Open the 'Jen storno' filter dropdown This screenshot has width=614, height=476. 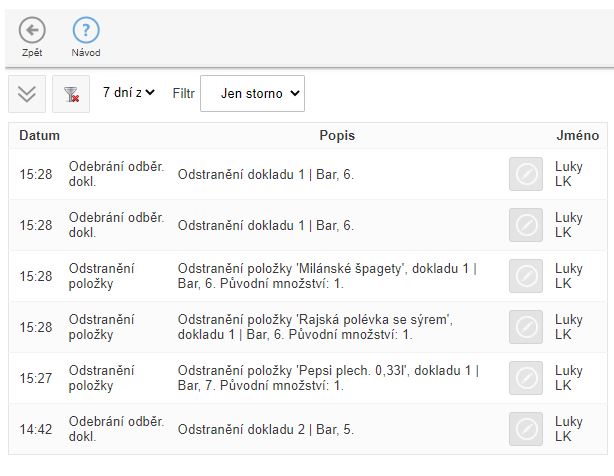(x=252, y=93)
